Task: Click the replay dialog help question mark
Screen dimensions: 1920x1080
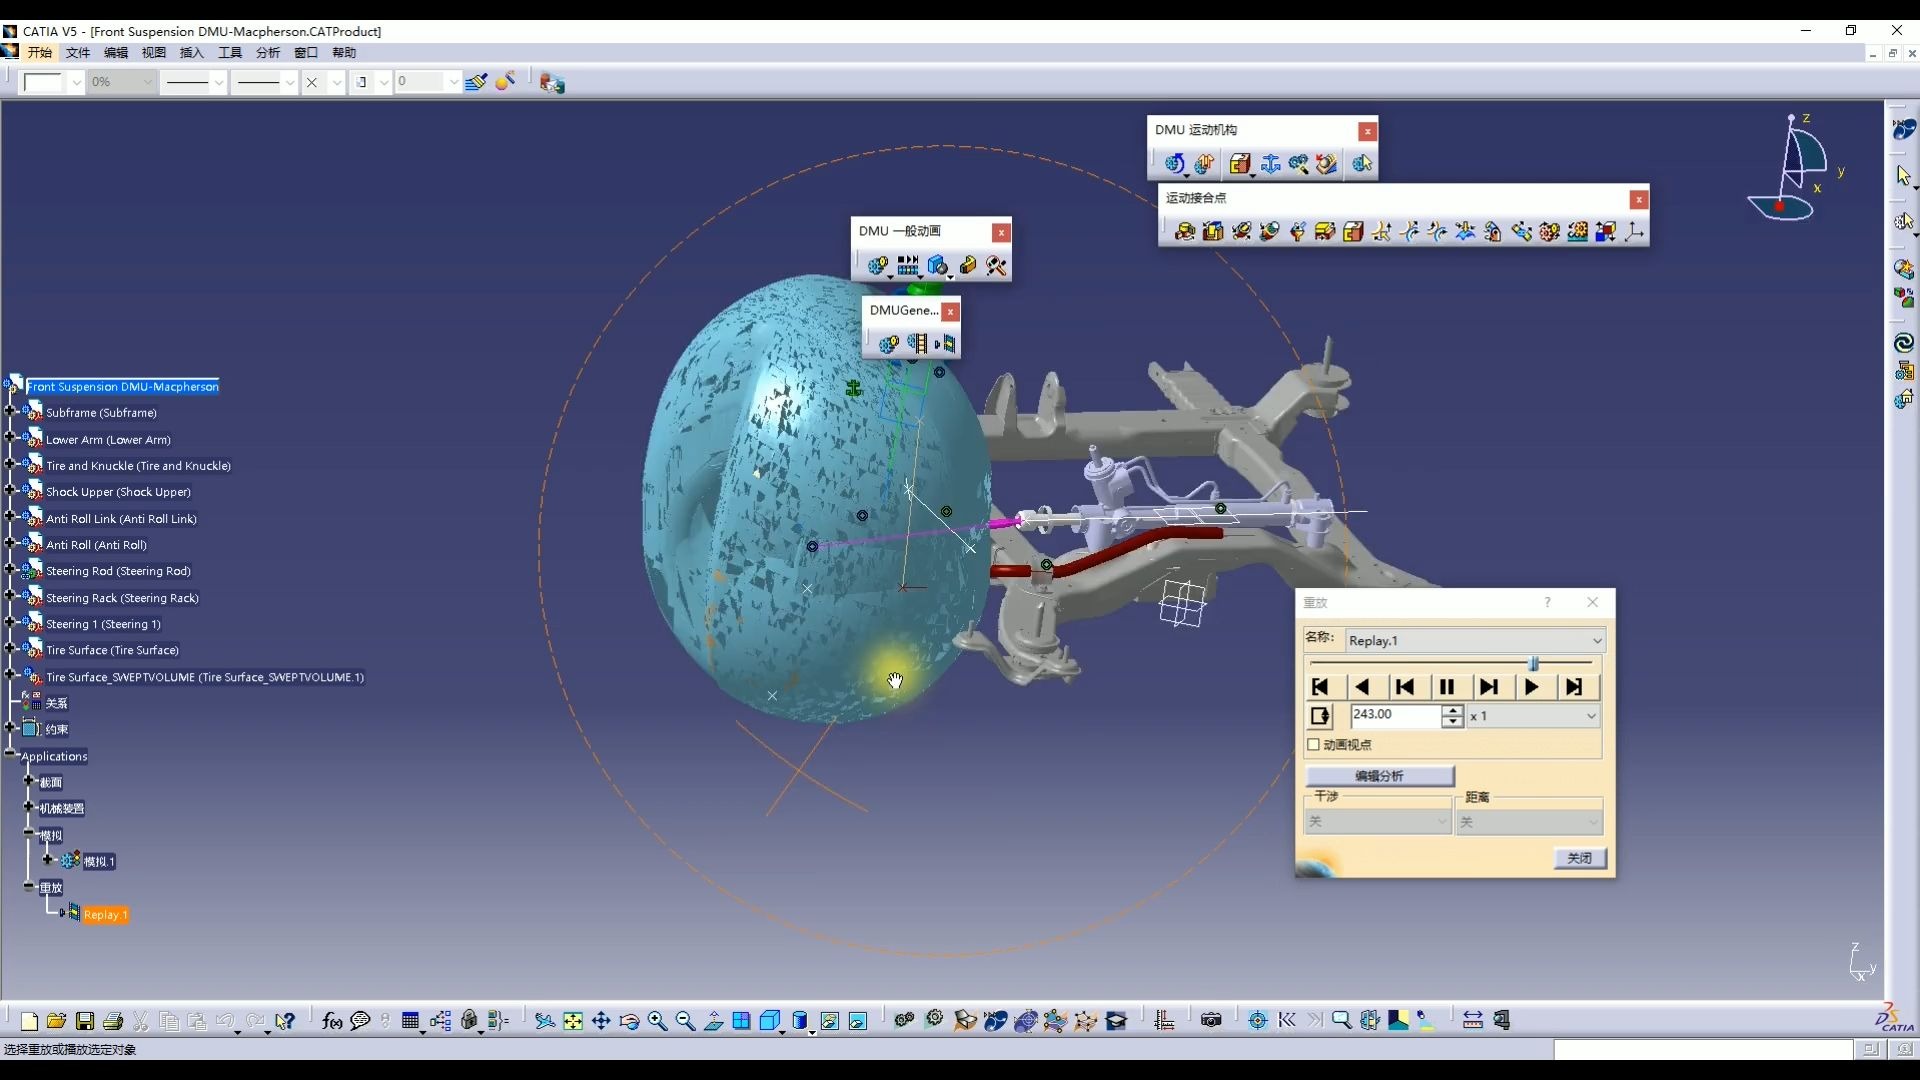Action: point(1547,602)
